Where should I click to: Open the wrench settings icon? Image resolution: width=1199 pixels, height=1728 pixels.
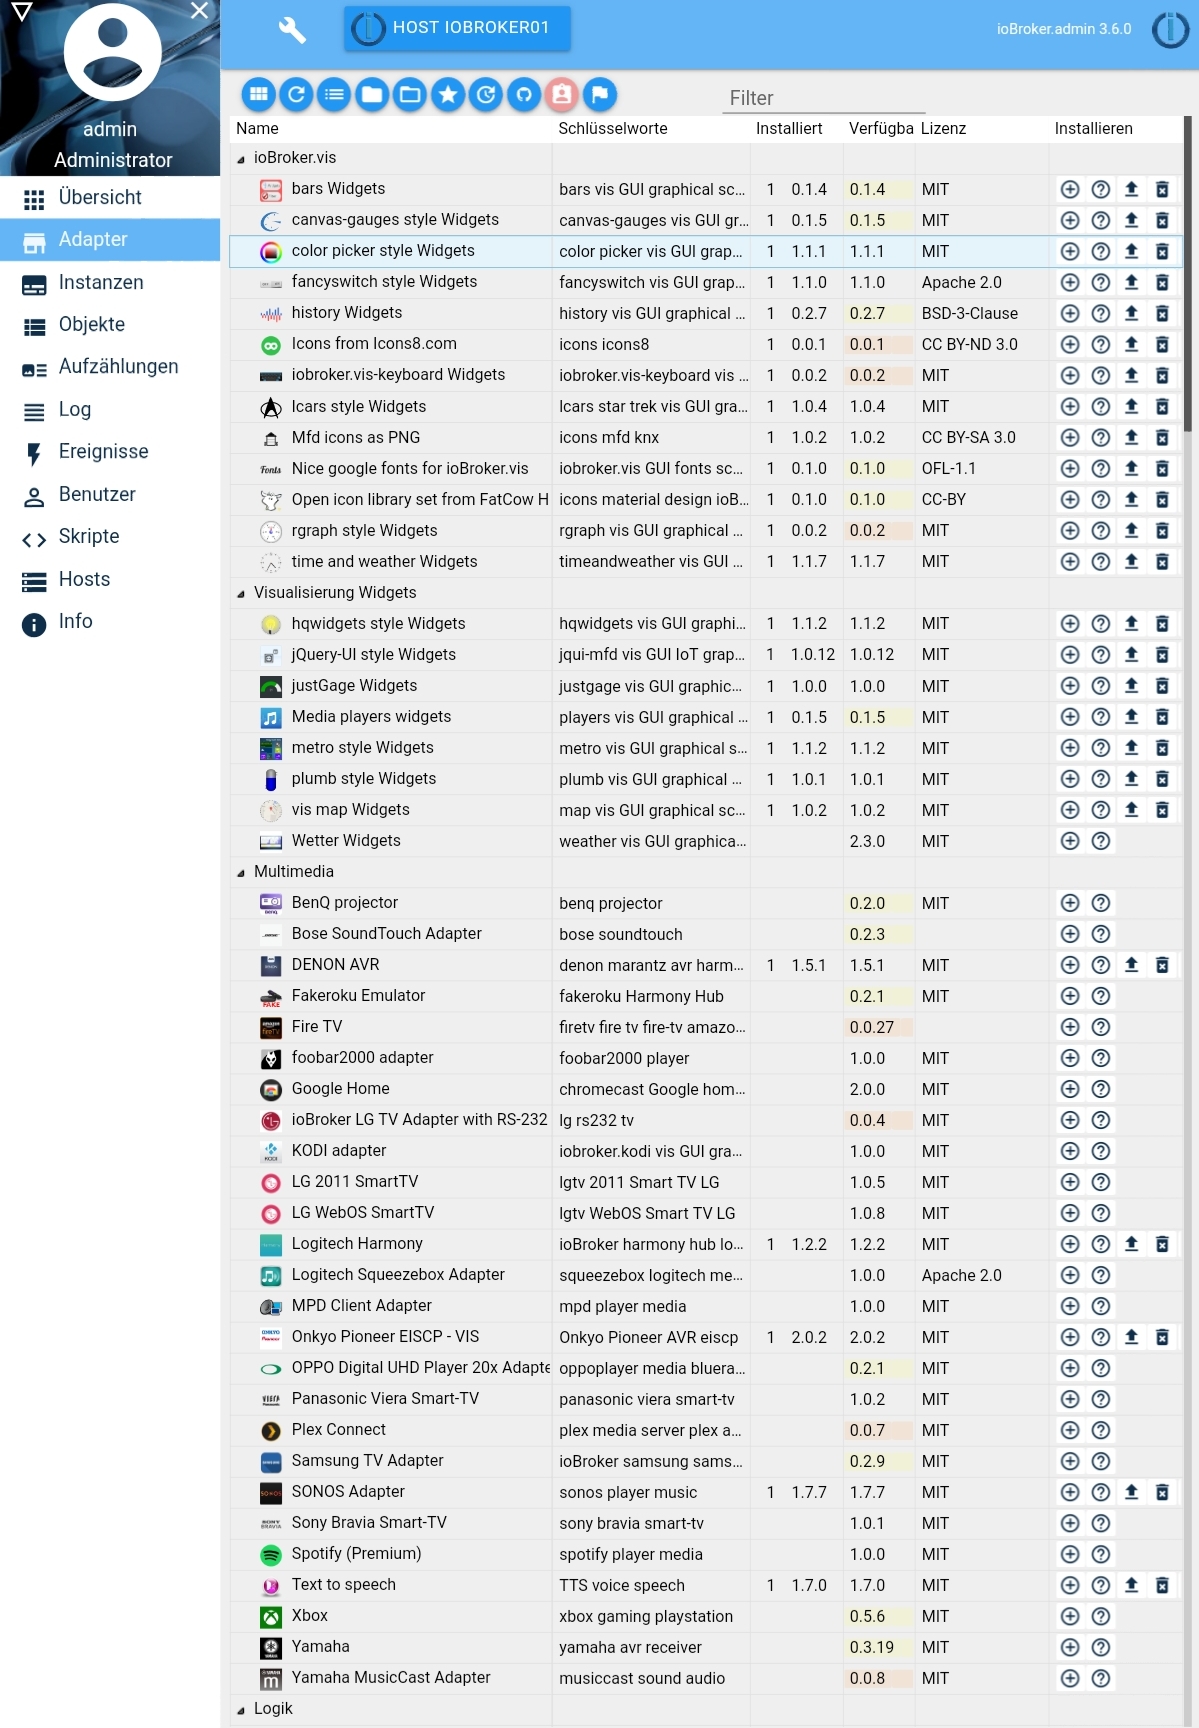(x=292, y=29)
